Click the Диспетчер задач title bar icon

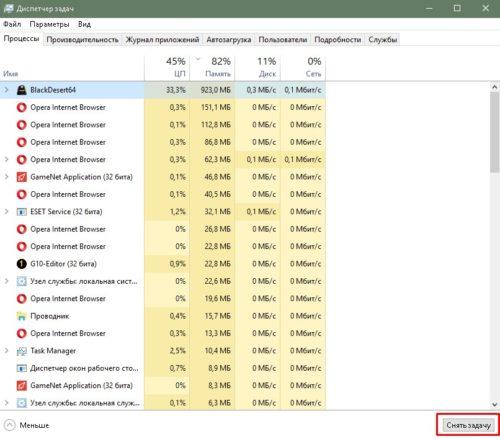coord(8,8)
